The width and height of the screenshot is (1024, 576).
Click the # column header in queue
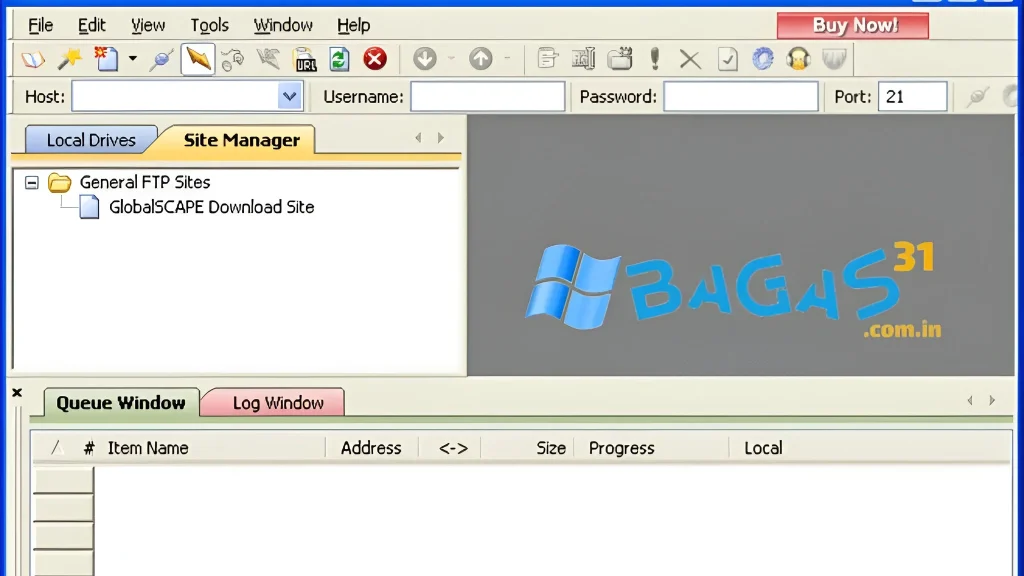[89, 448]
